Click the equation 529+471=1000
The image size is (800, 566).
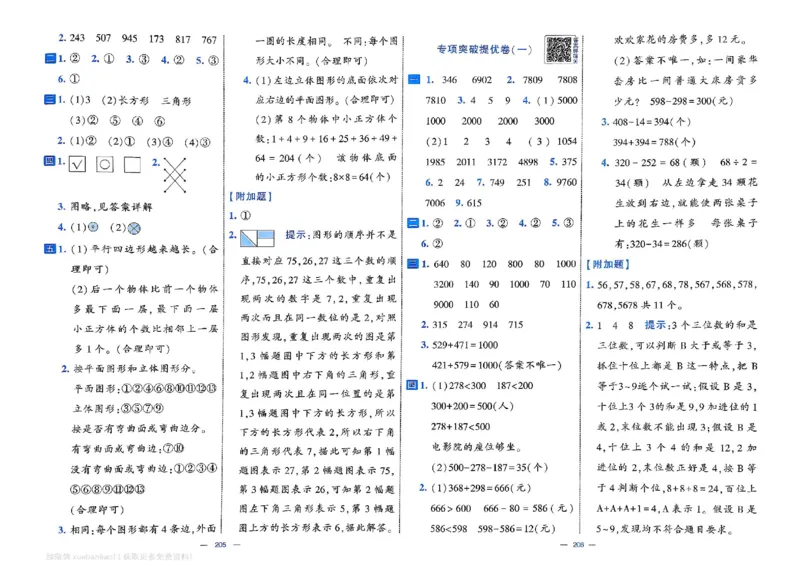[x=465, y=345]
